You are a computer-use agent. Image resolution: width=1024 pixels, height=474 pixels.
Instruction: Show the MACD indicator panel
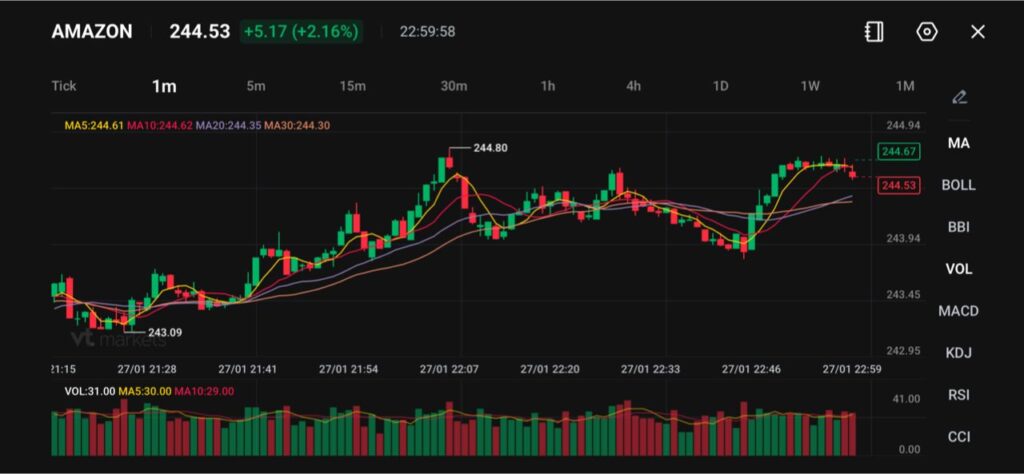pos(958,311)
